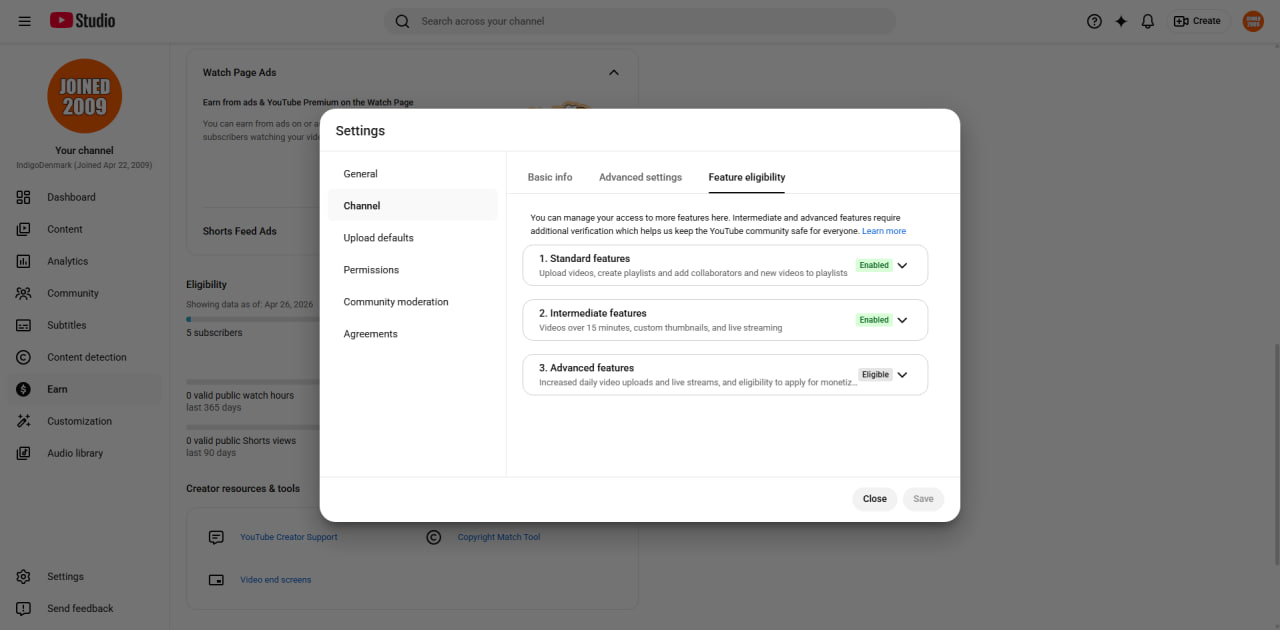
Task: Open the hamburger navigation menu
Action: (24, 21)
